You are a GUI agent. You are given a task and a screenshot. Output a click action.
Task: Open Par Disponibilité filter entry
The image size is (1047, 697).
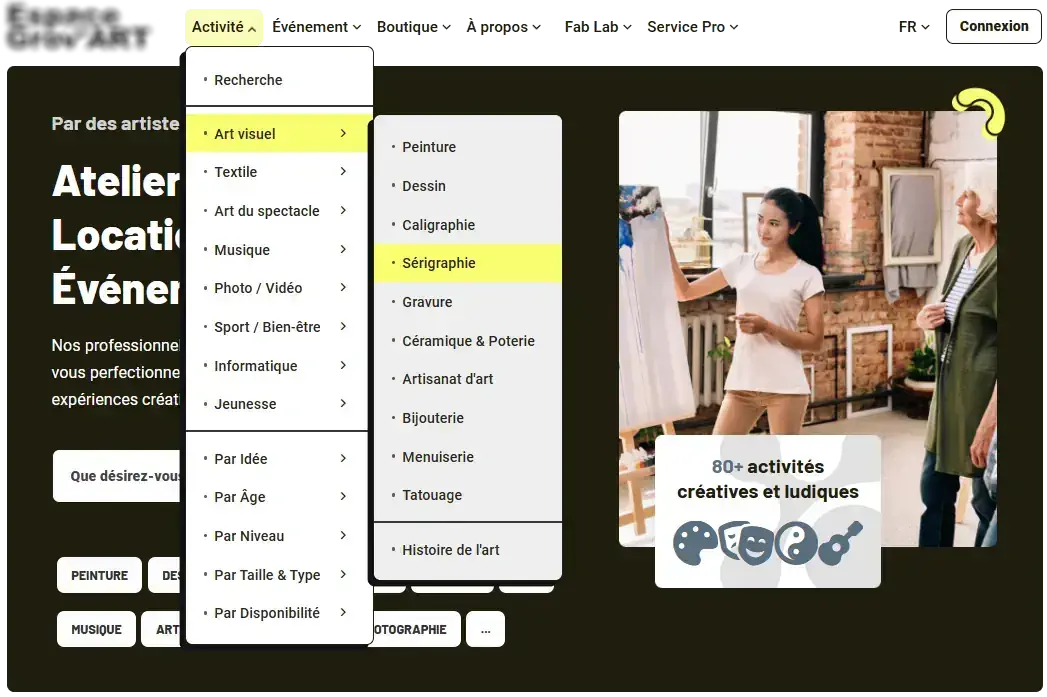267,613
